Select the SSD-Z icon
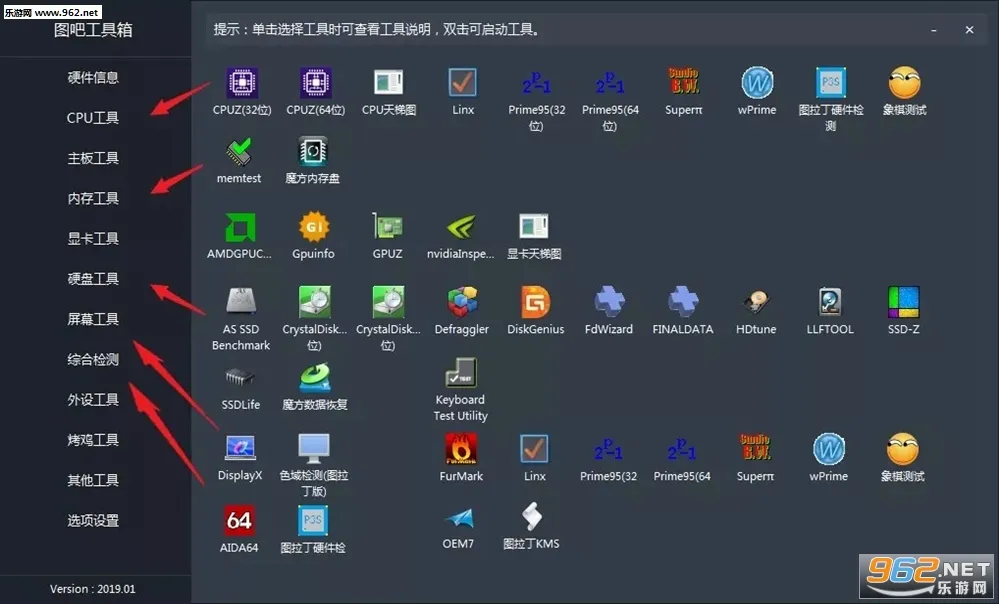This screenshot has width=999, height=604. 903,303
